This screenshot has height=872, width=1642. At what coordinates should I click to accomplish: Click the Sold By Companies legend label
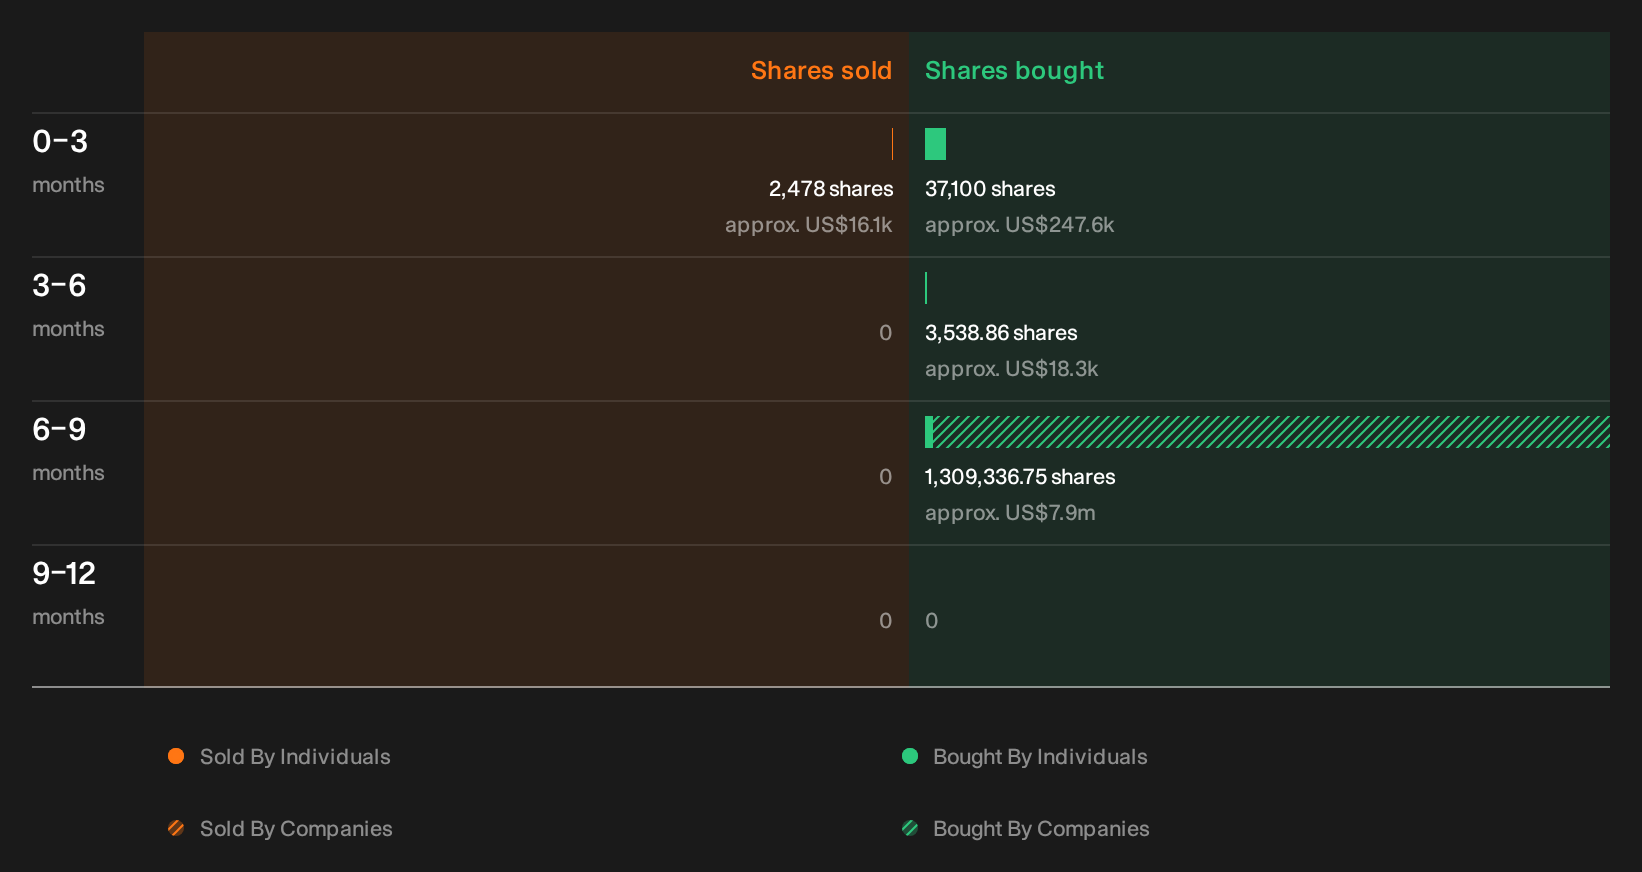click(296, 829)
